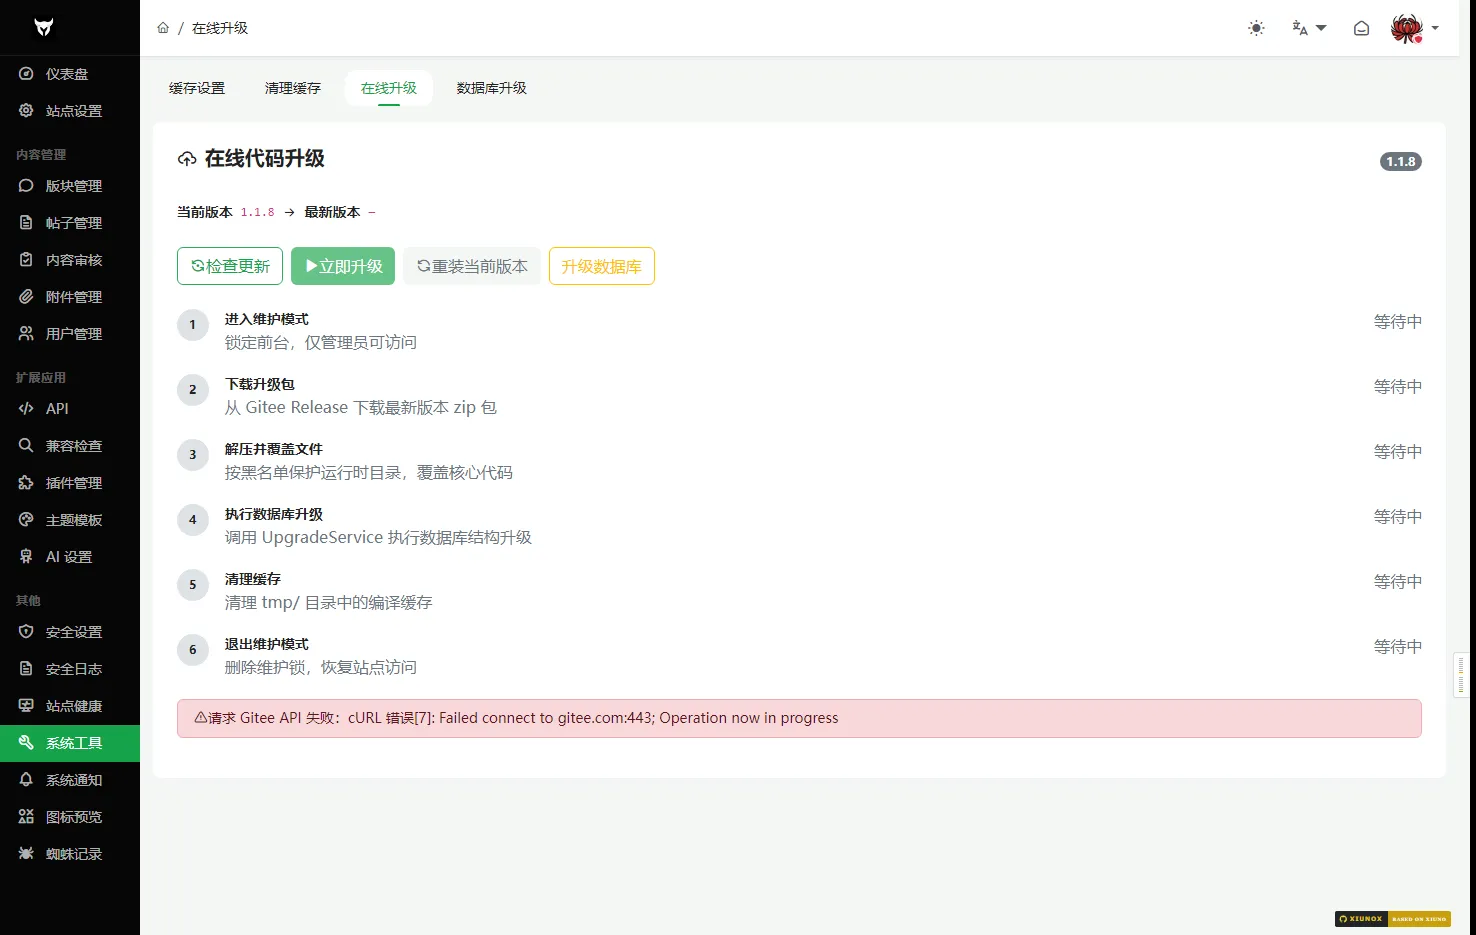
Task: Switch to 数据库升级 tab
Action: pos(492,88)
